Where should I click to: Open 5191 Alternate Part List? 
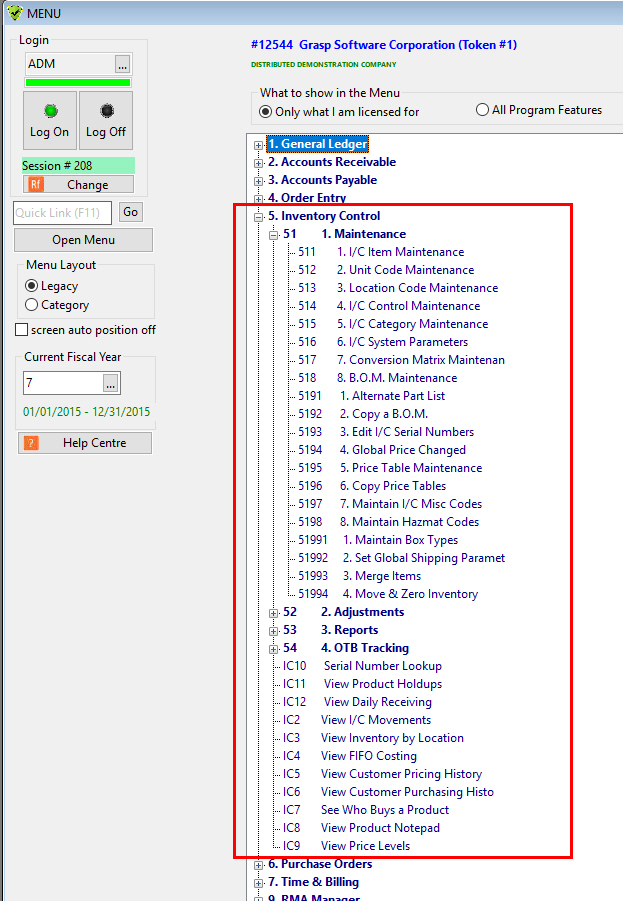[371, 396]
